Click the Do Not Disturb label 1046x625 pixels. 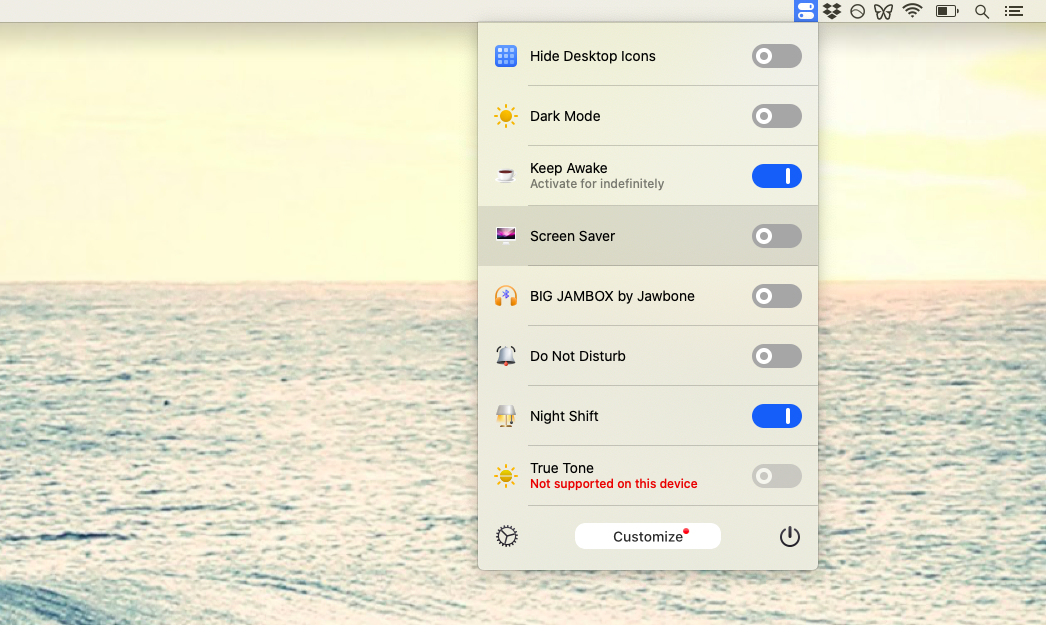click(578, 356)
